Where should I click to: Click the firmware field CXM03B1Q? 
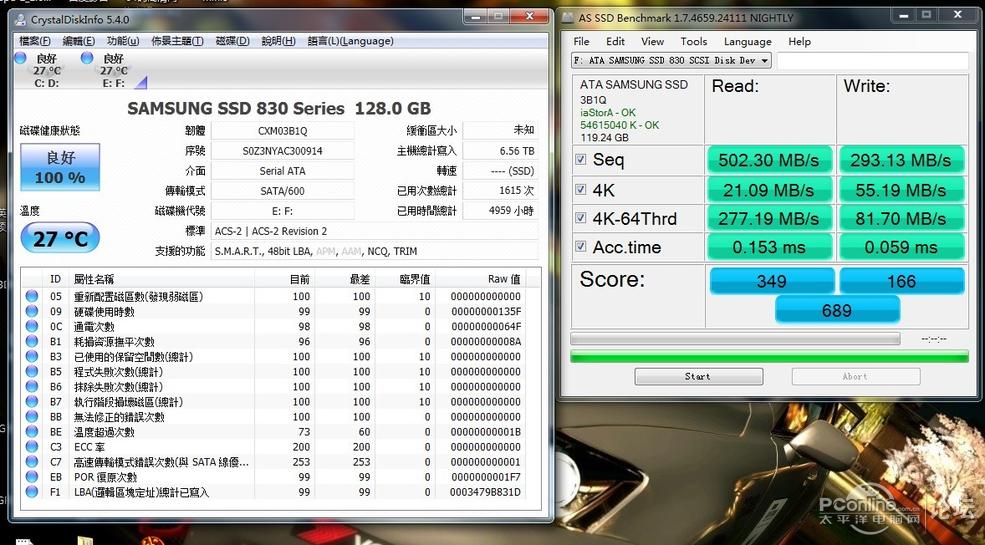pyautogui.click(x=283, y=131)
